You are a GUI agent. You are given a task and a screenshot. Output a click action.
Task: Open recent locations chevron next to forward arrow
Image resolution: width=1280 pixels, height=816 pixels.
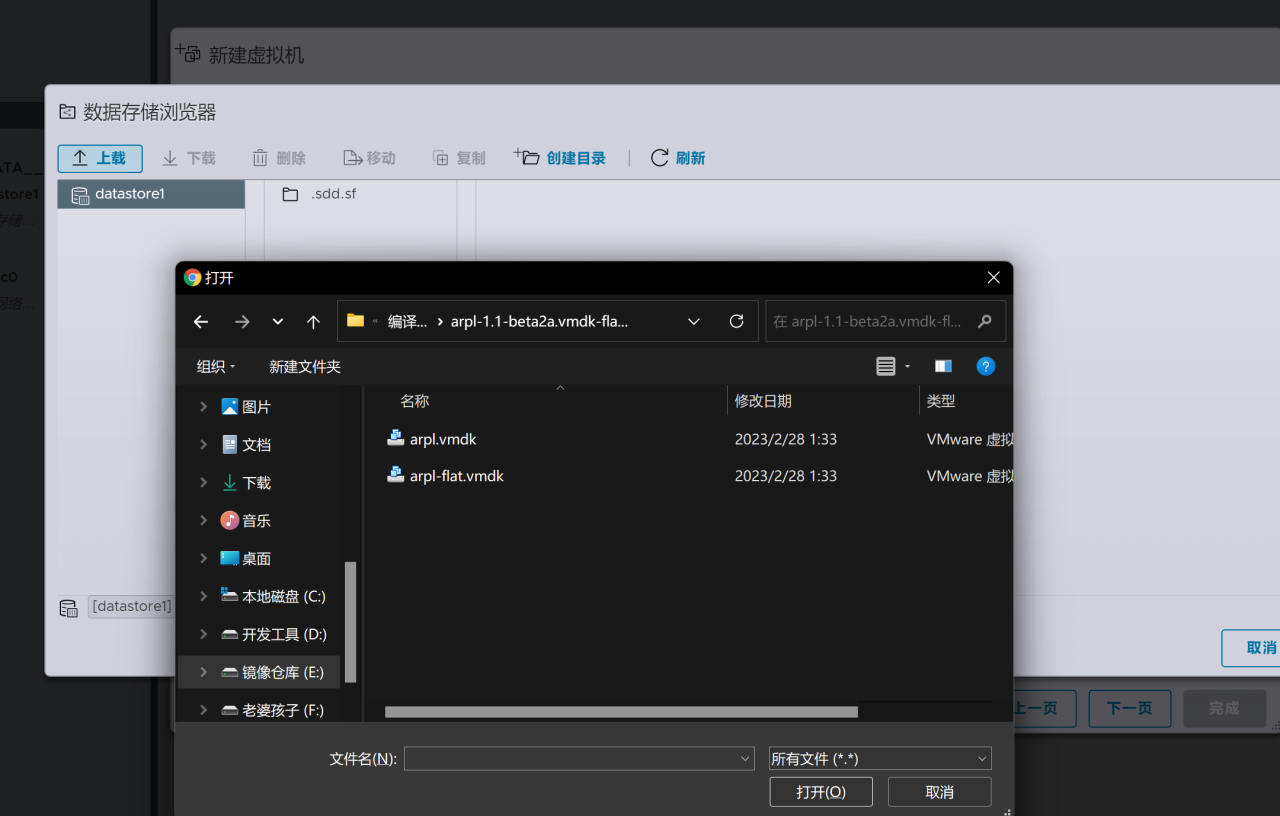pyautogui.click(x=277, y=321)
